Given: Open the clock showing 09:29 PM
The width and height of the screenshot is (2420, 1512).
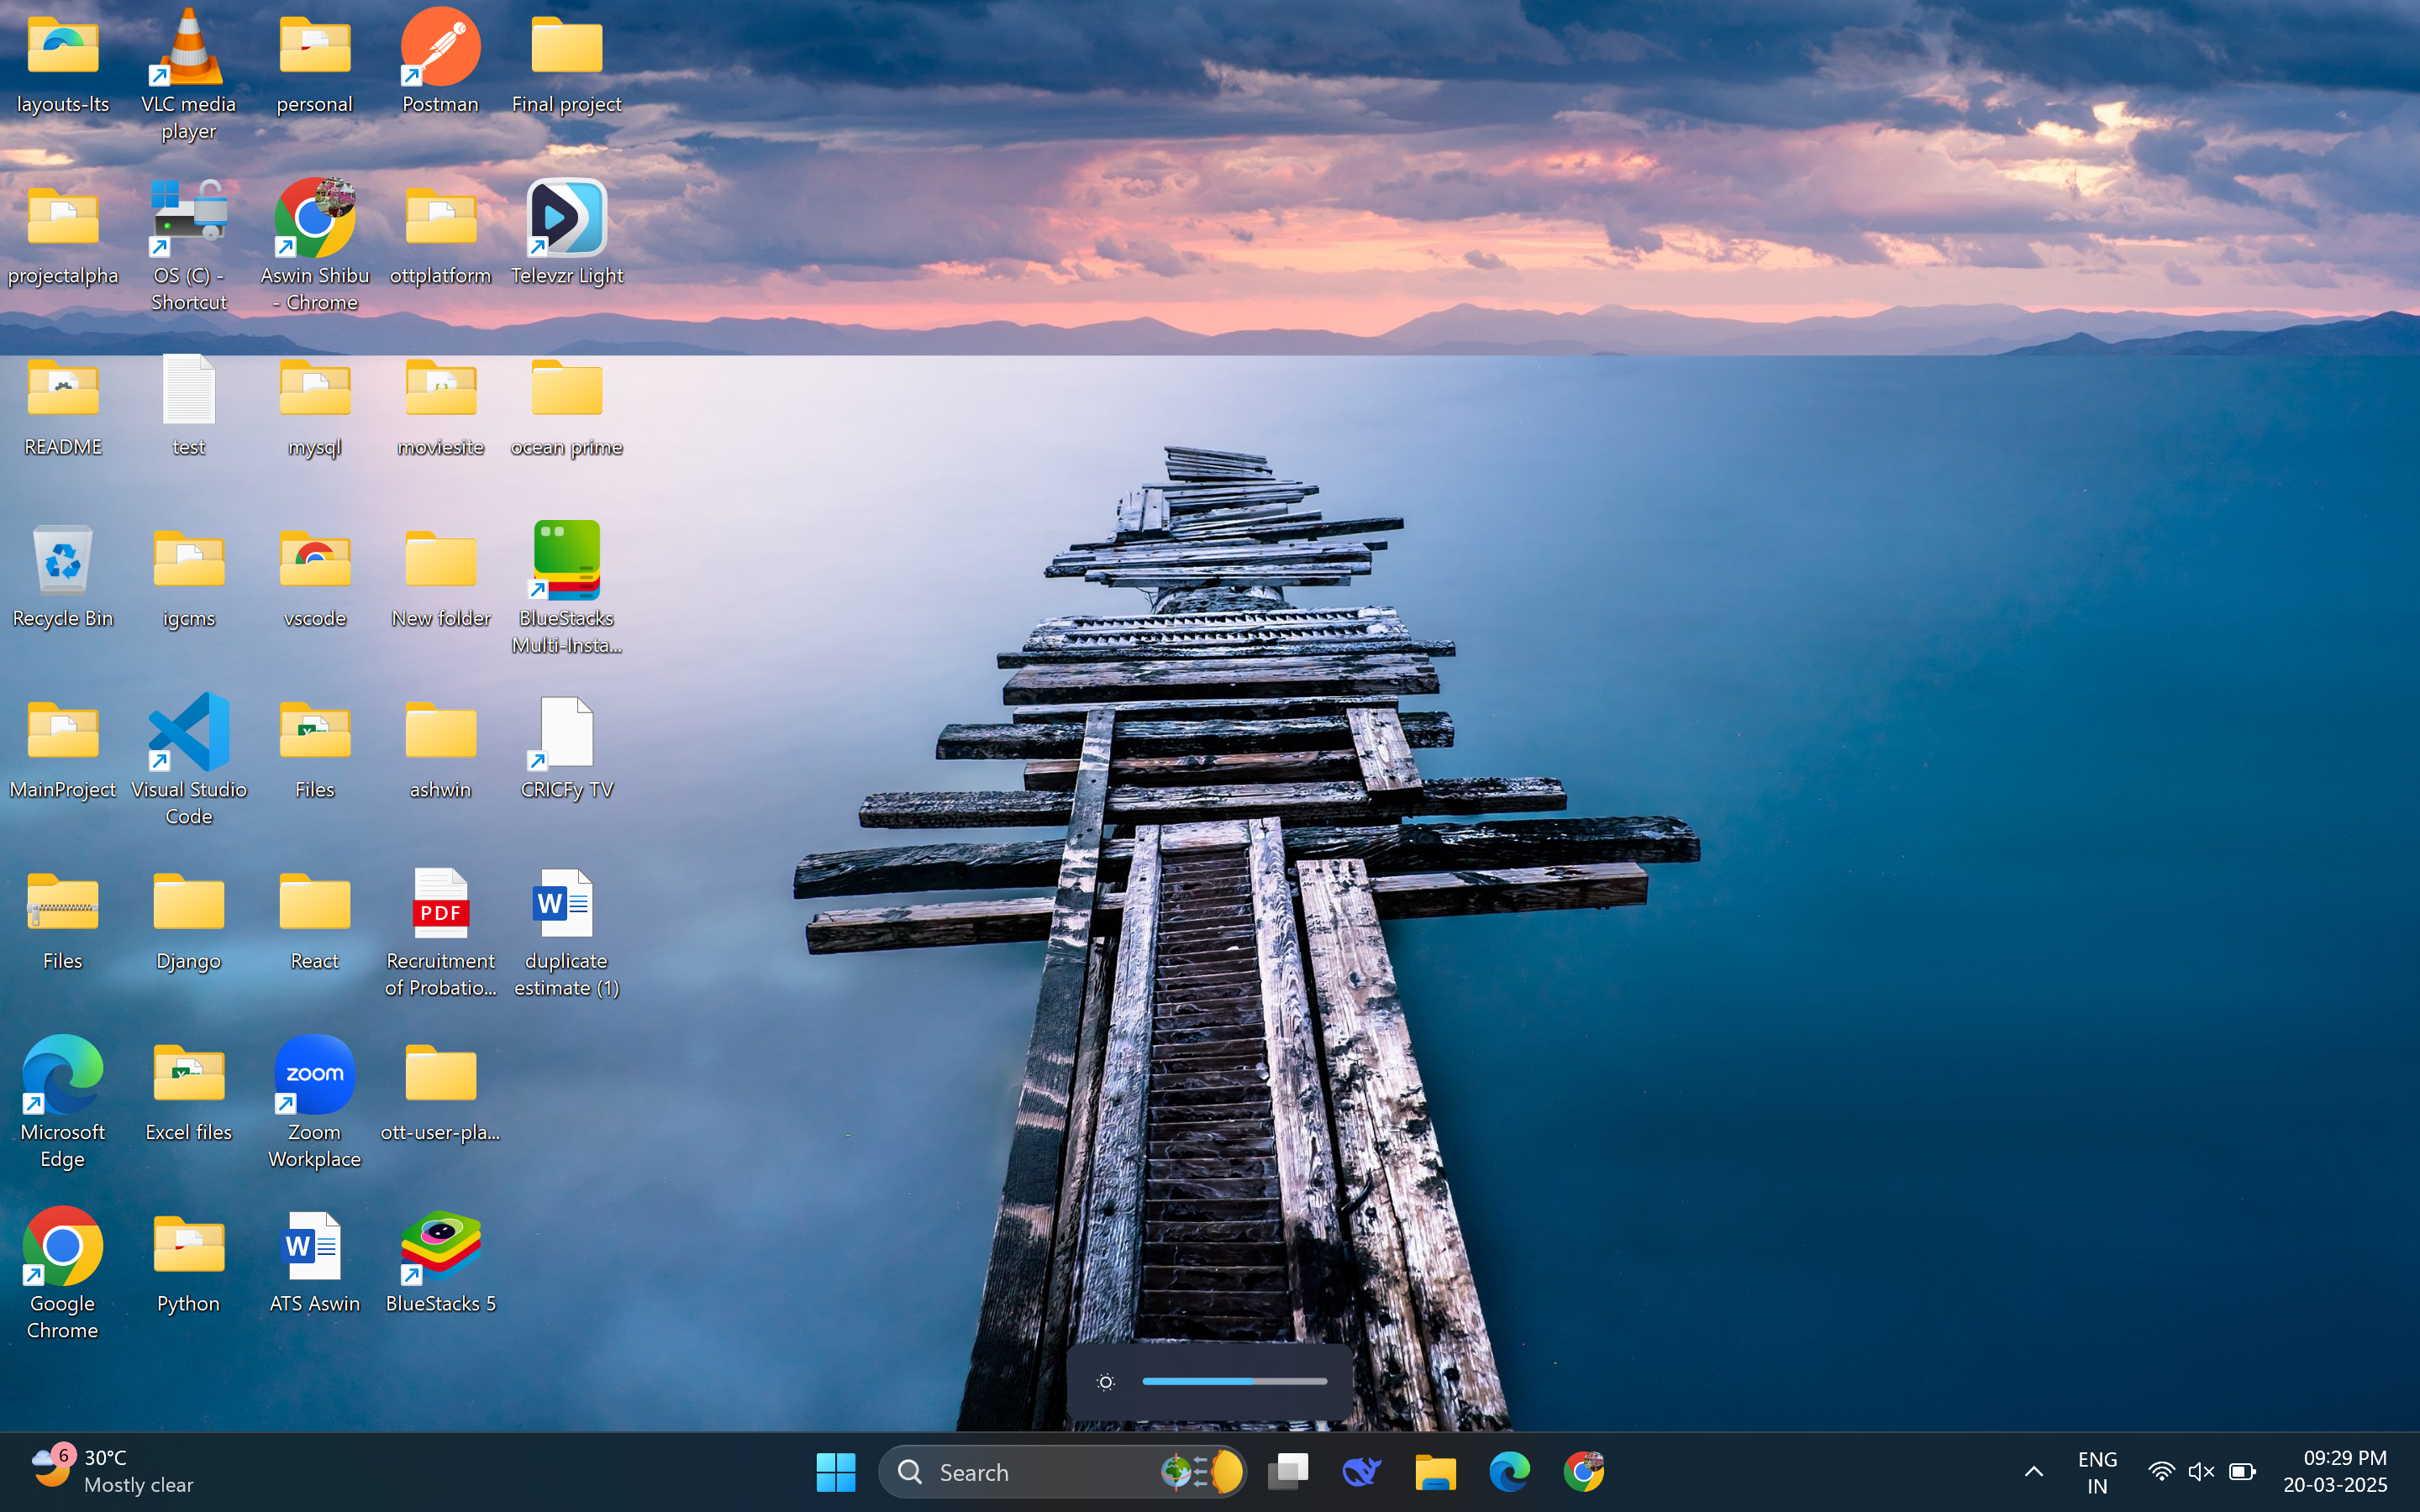Looking at the screenshot, I should tap(2336, 1472).
